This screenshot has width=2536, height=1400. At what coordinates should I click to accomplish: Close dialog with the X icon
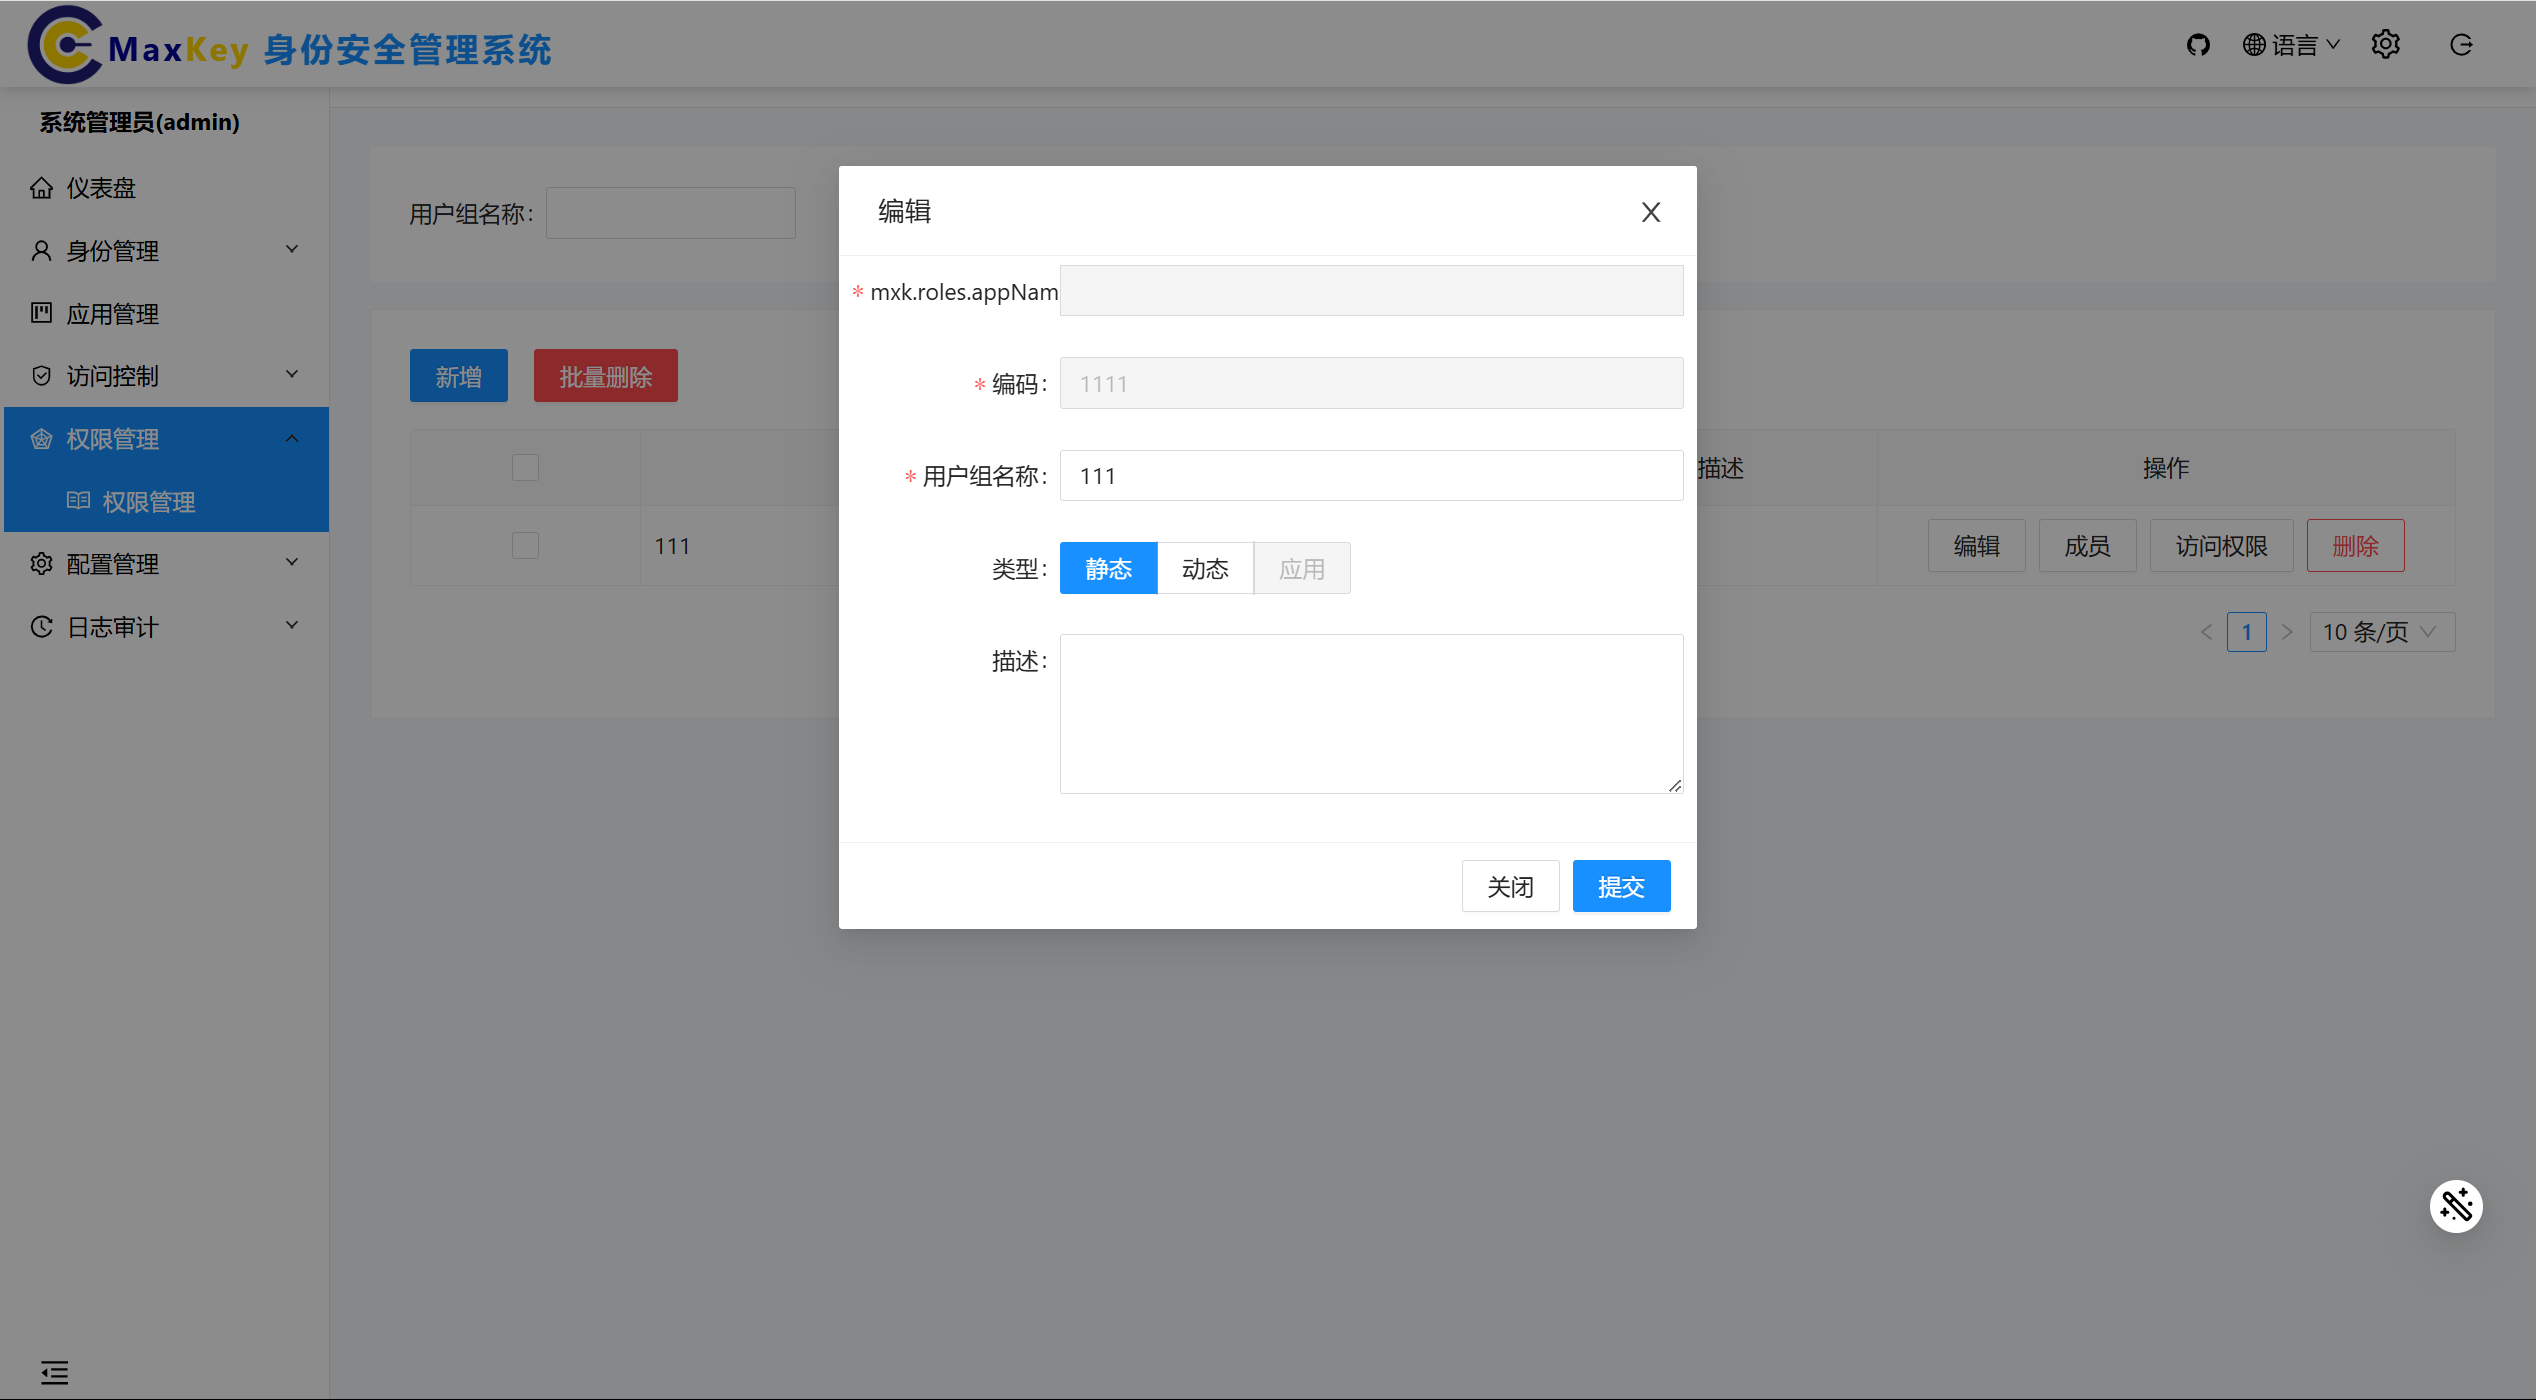[x=1650, y=212]
